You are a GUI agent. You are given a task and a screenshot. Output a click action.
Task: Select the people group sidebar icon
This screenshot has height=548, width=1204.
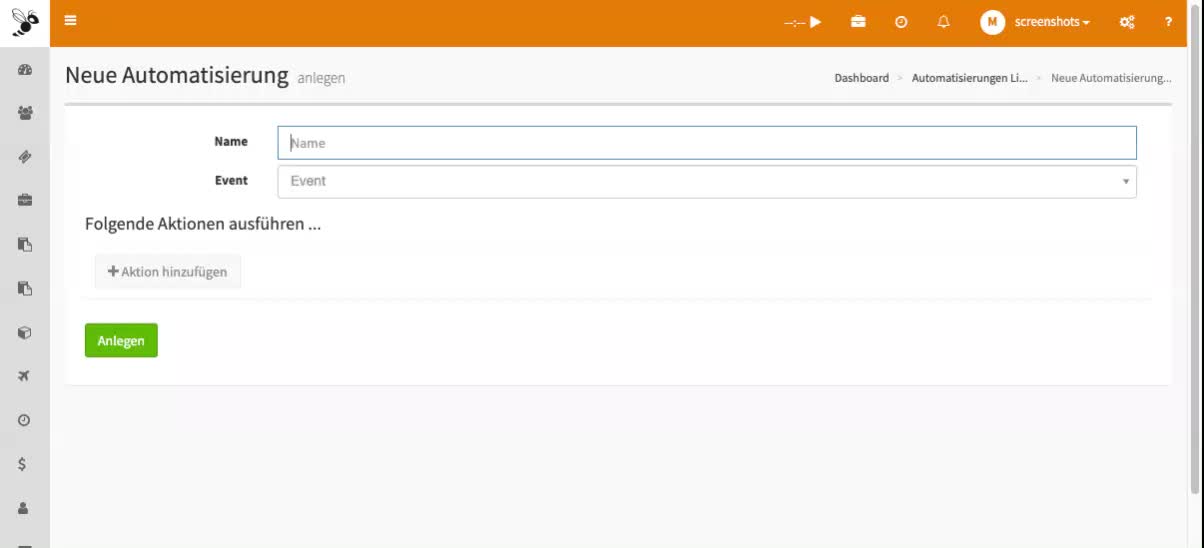[25, 113]
